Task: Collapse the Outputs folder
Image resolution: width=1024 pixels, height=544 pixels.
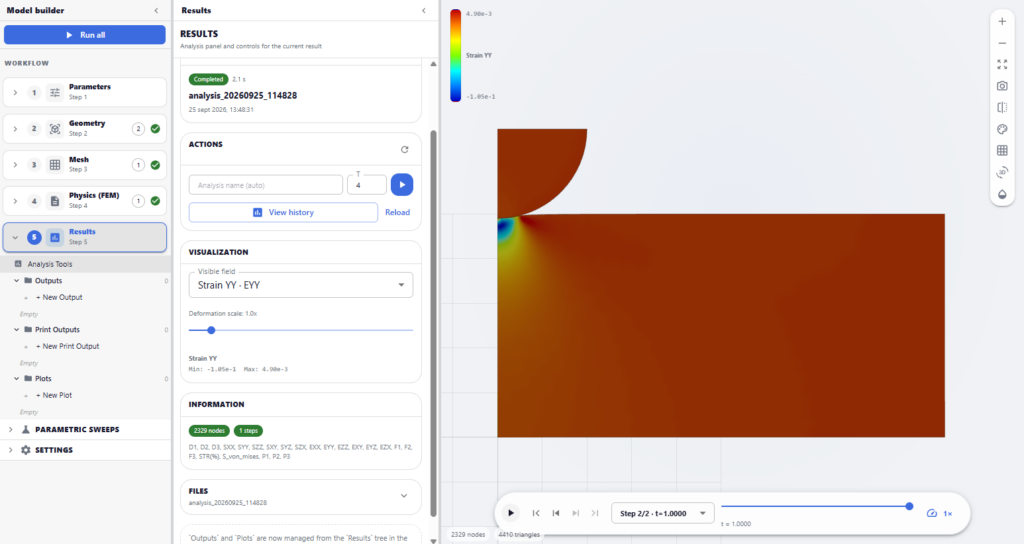Action: 17,281
